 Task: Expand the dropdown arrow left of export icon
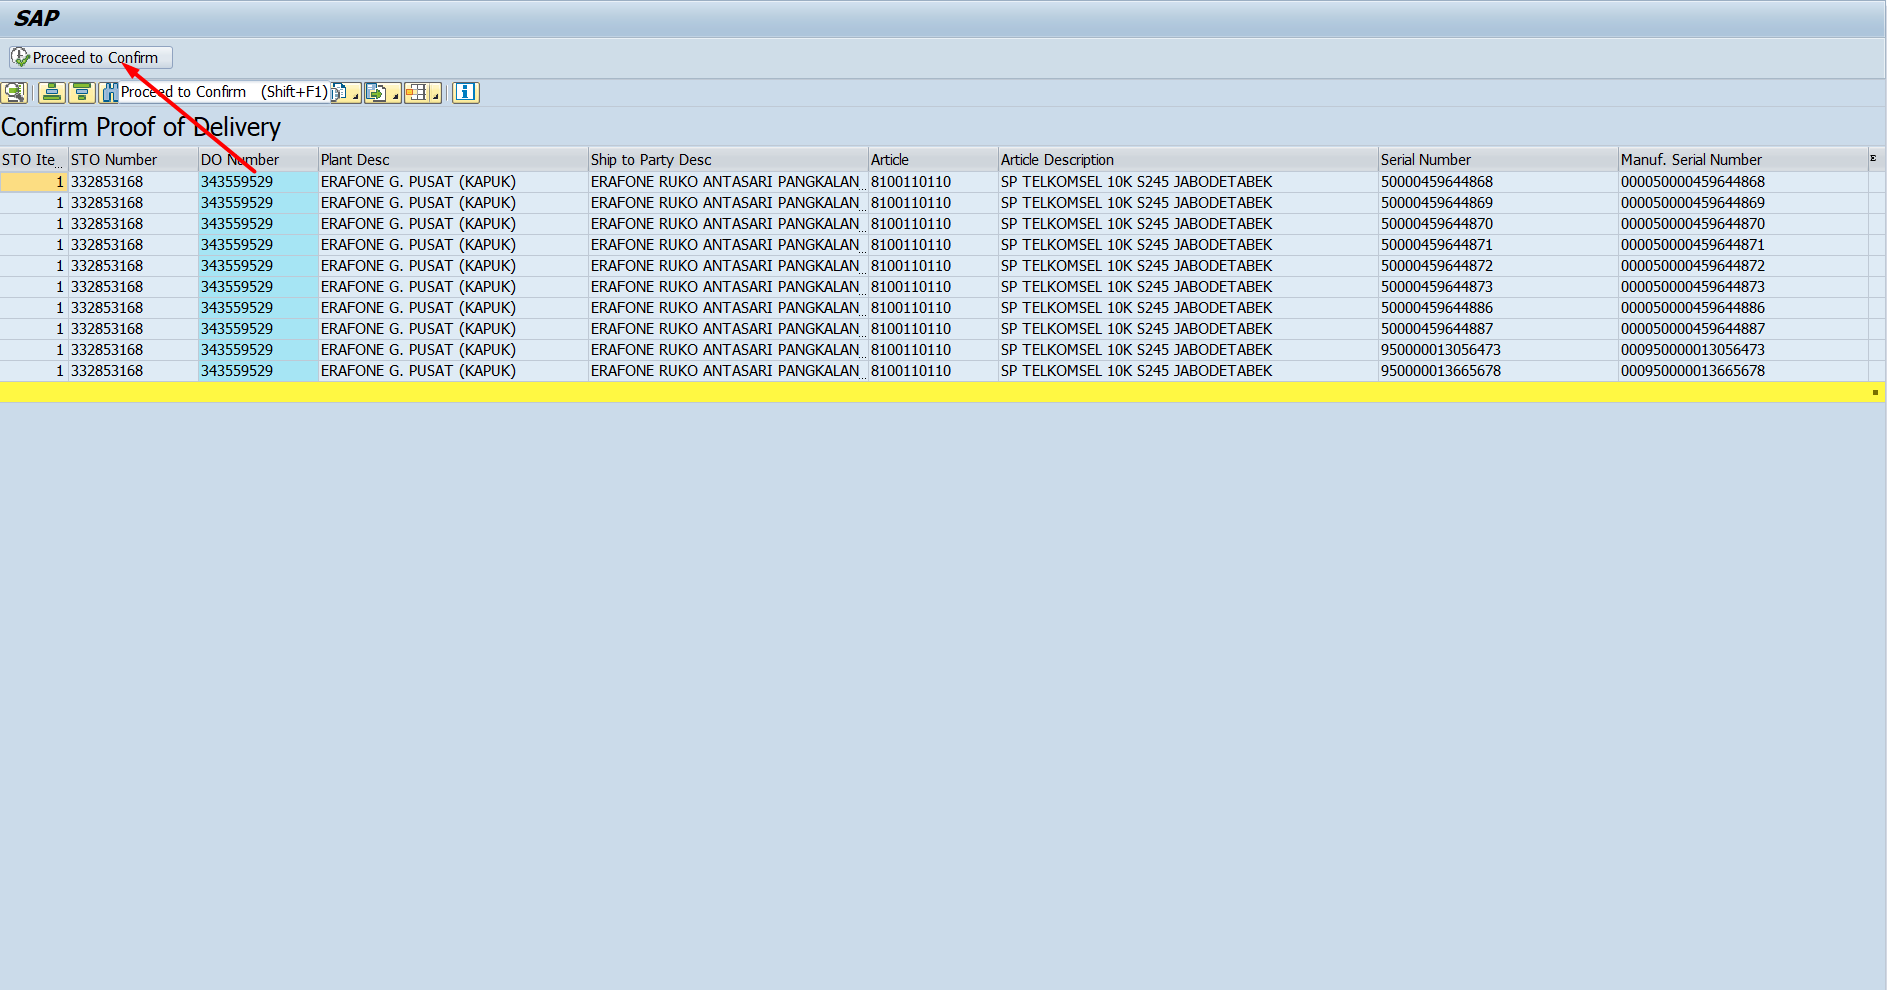coord(356,97)
